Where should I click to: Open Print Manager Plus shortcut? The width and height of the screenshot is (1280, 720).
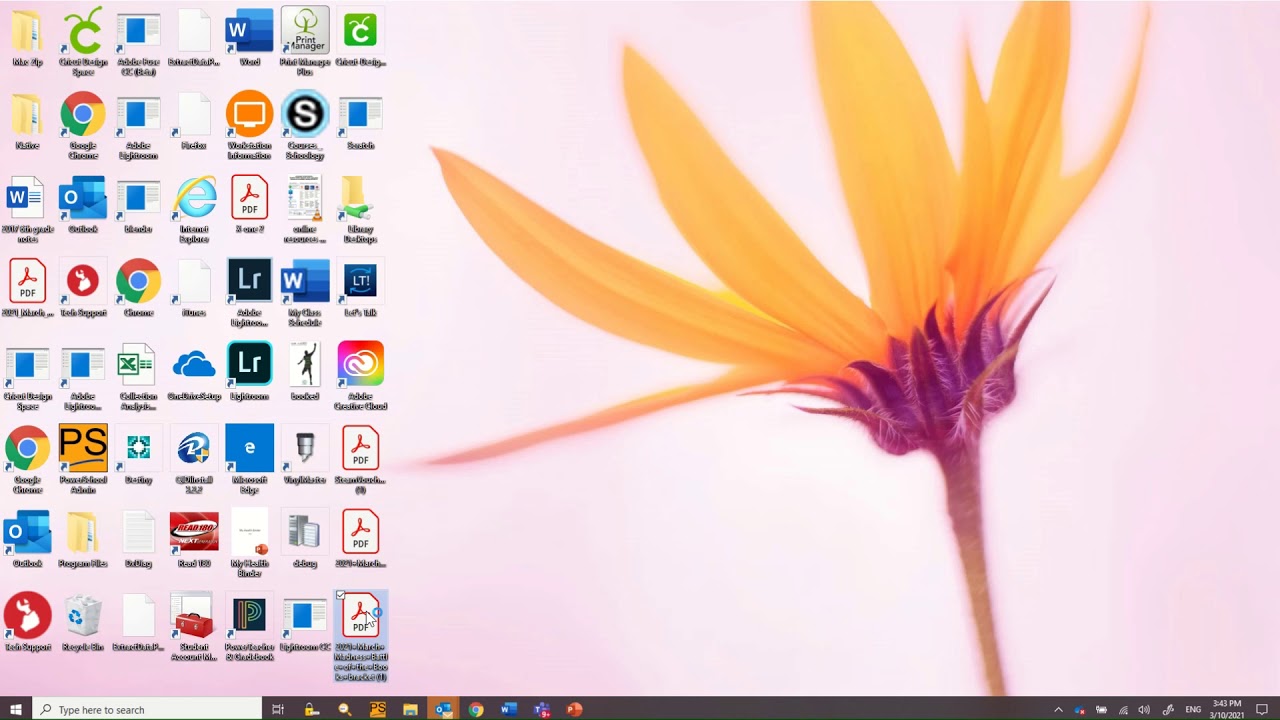tap(305, 42)
